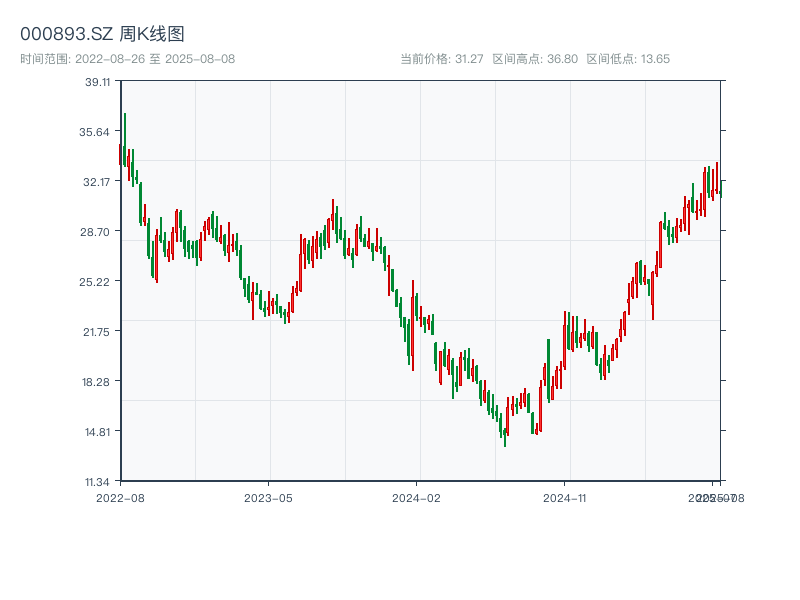Click the 时间范围 date range text
Image resolution: width=800 pixels, height=600 pixels.
tap(127, 59)
